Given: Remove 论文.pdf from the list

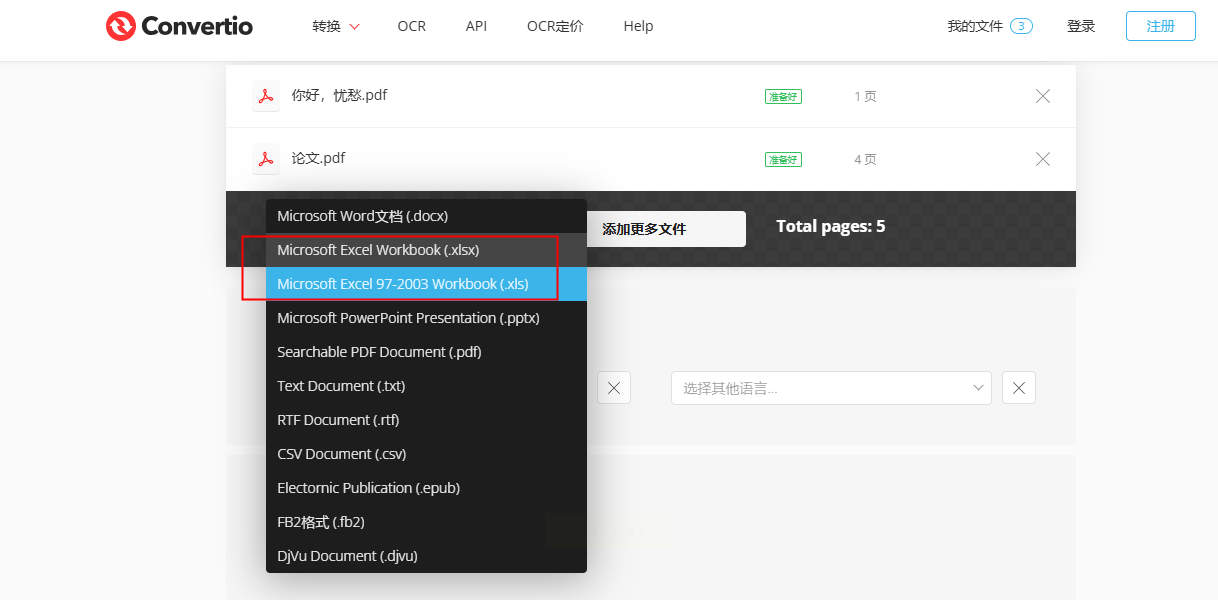Looking at the screenshot, I should 1043,159.
